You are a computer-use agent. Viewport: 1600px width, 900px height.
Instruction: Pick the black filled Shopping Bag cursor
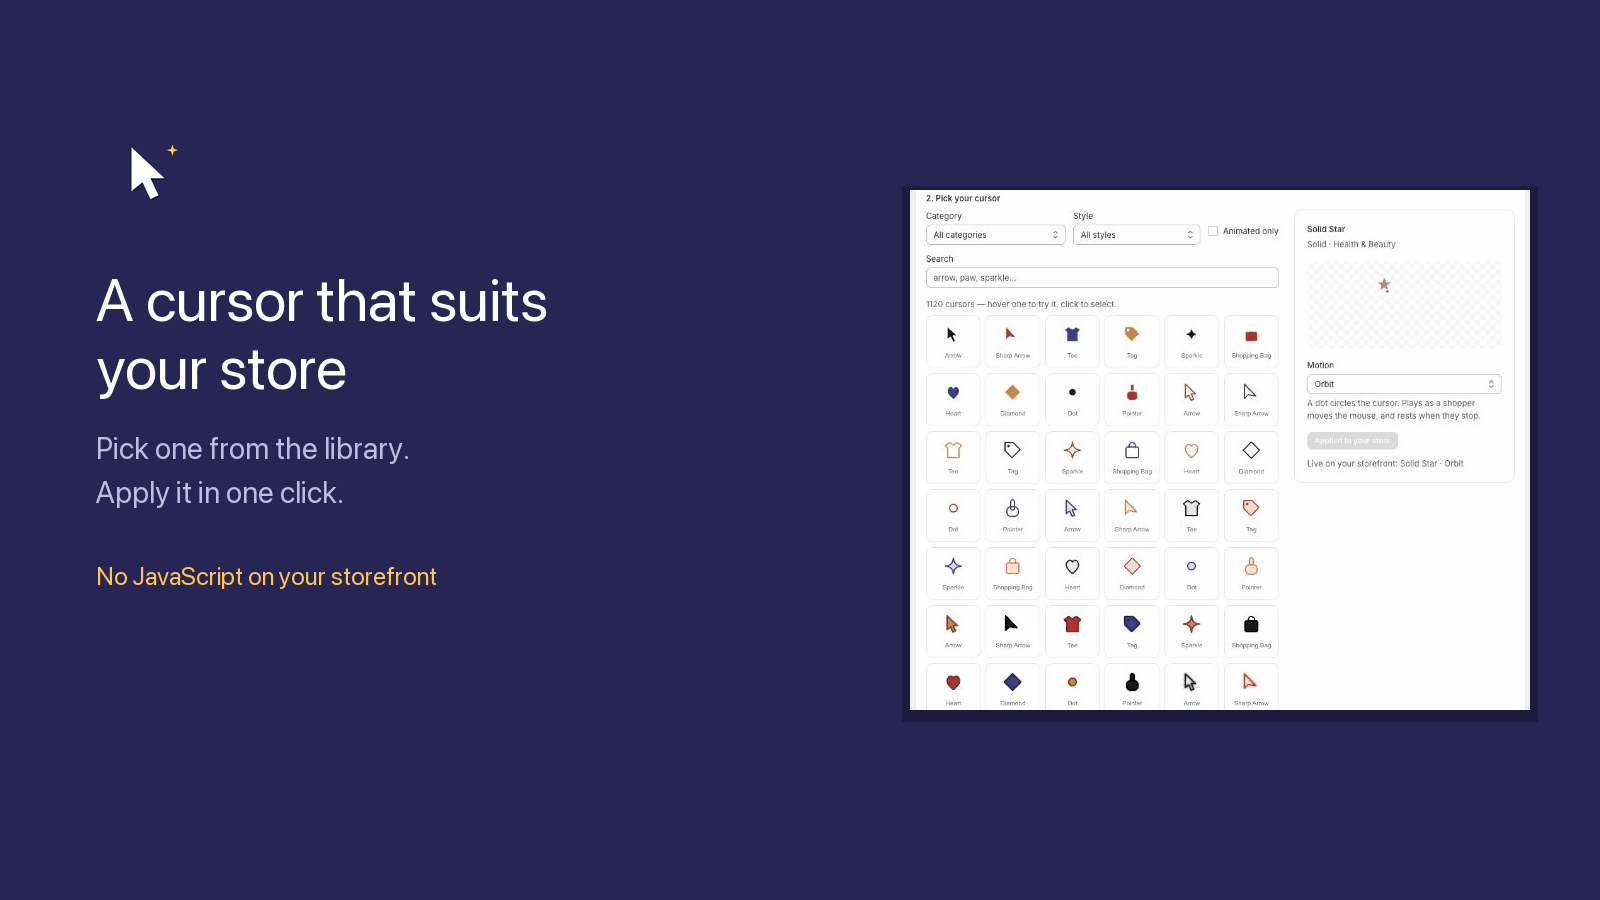1251,631
